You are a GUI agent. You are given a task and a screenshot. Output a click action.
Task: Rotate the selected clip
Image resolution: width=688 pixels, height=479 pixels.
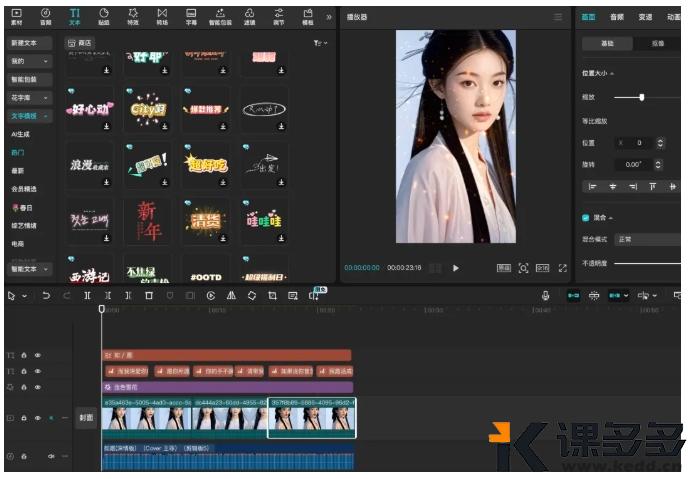[252, 296]
